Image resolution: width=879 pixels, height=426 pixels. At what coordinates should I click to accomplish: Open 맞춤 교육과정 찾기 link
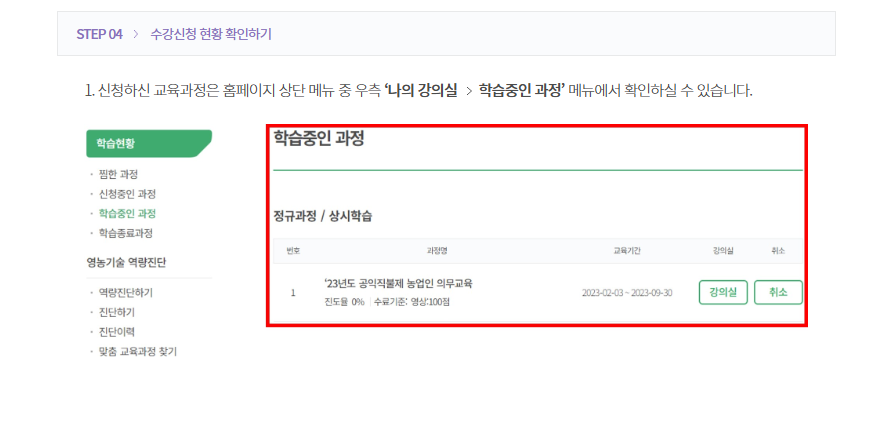coord(137,352)
